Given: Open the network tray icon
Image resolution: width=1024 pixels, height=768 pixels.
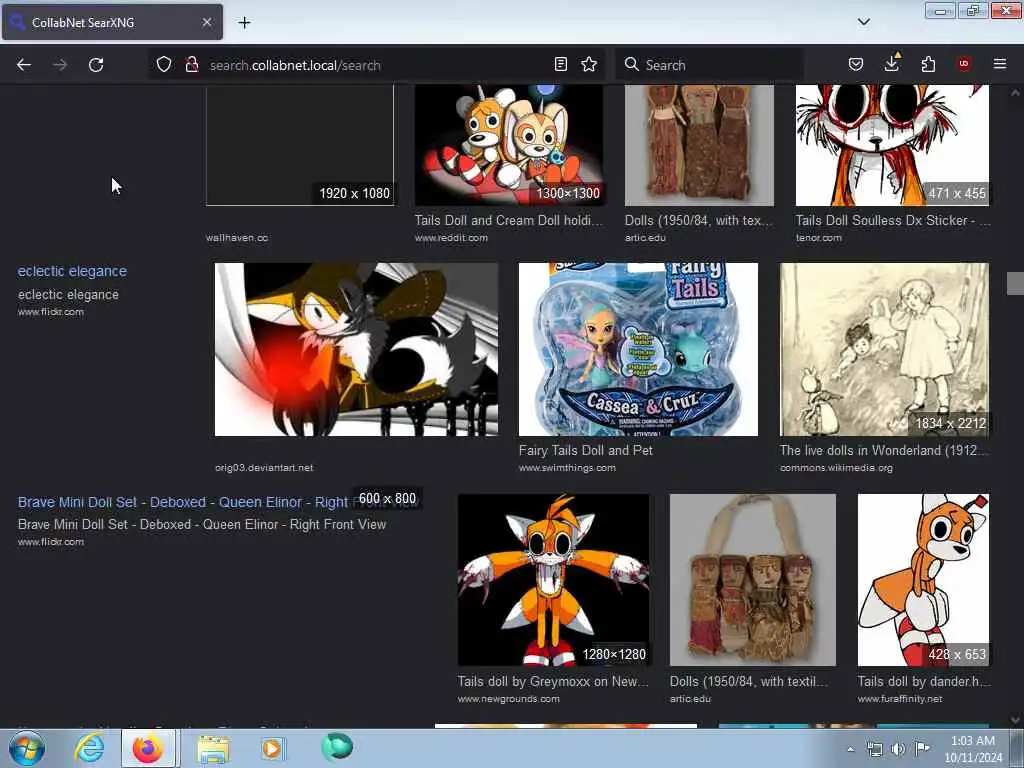Looking at the screenshot, I should (874, 749).
